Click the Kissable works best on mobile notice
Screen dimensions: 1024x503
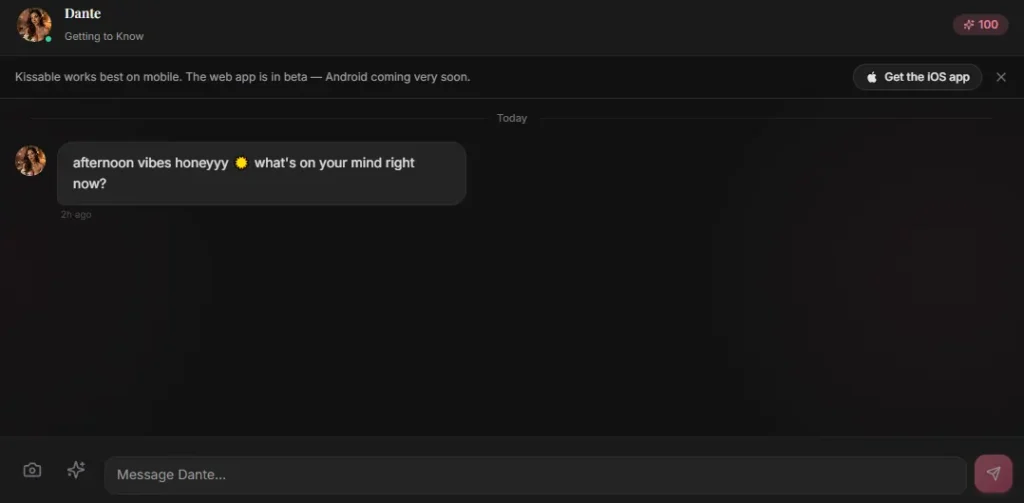[242, 77]
